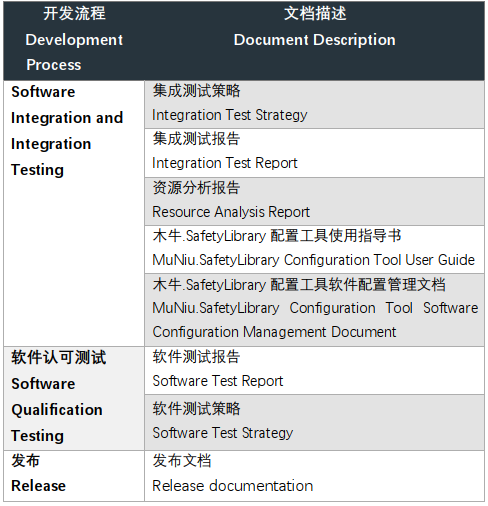The width and height of the screenshot is (488, 506).
Task: Click the 资源分析报告 Chinese text
Action: point(196,188)
